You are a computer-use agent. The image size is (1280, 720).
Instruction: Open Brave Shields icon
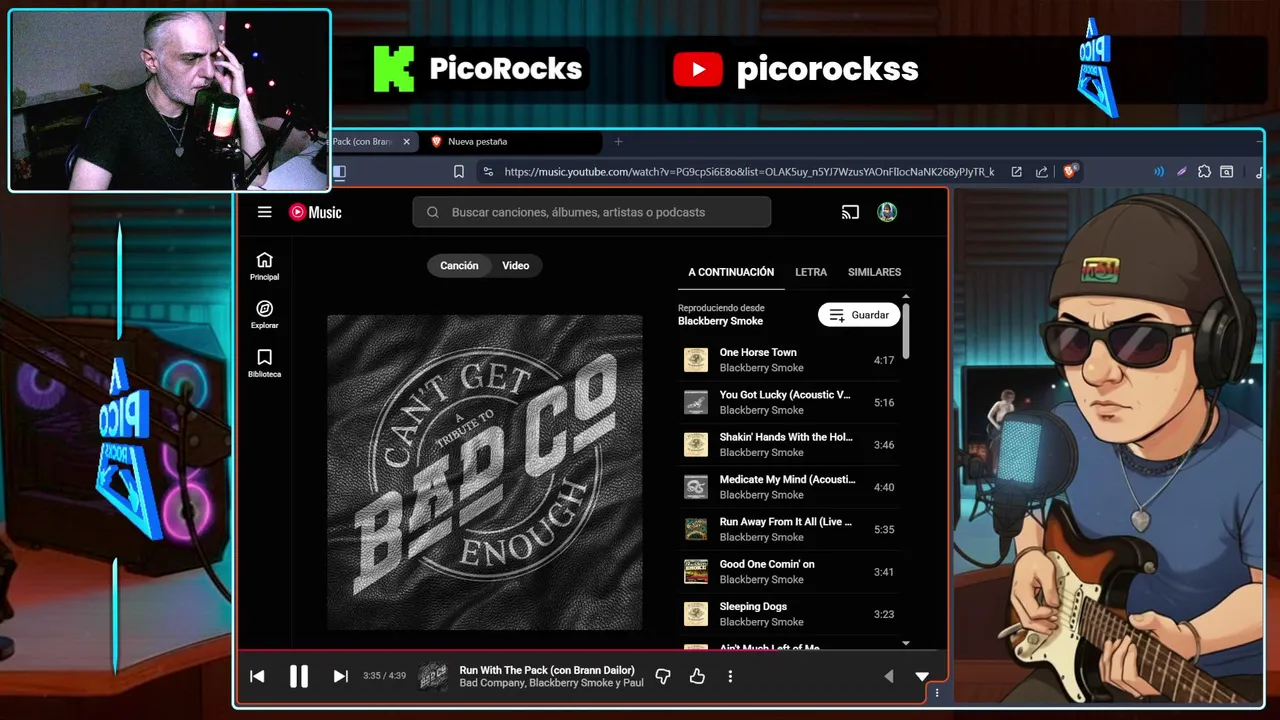1070,172
